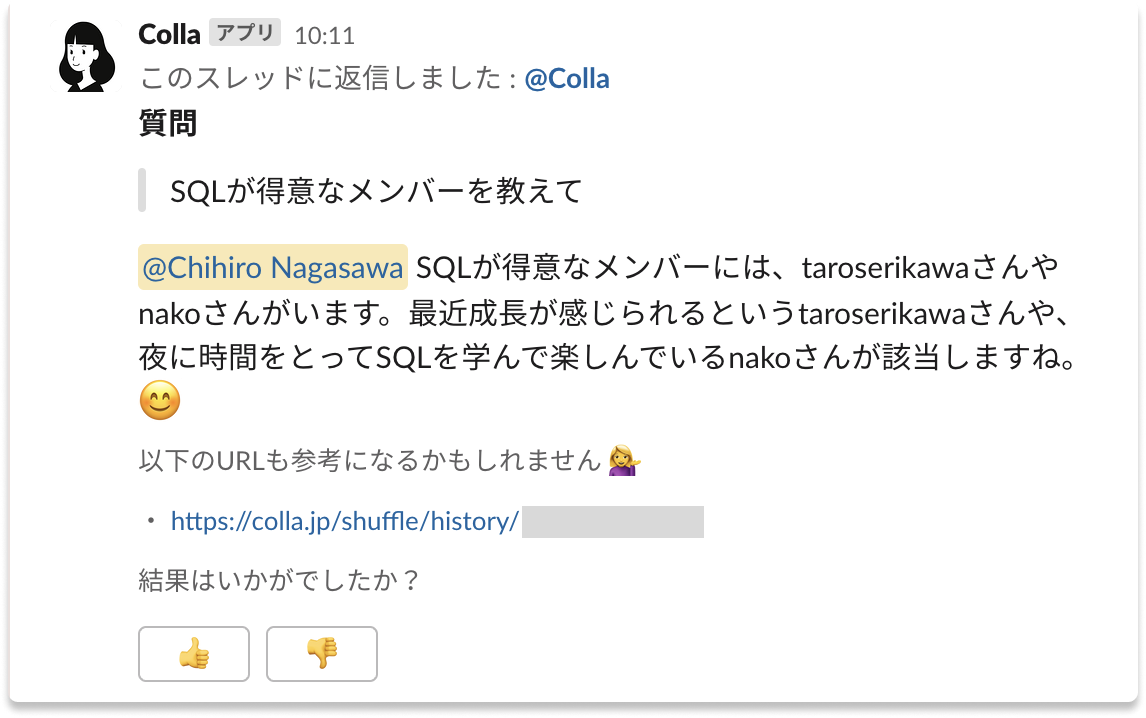Click the gray redacted block after URL
The height and width of the screenshot is (718, 1146).
coord(613,522)
